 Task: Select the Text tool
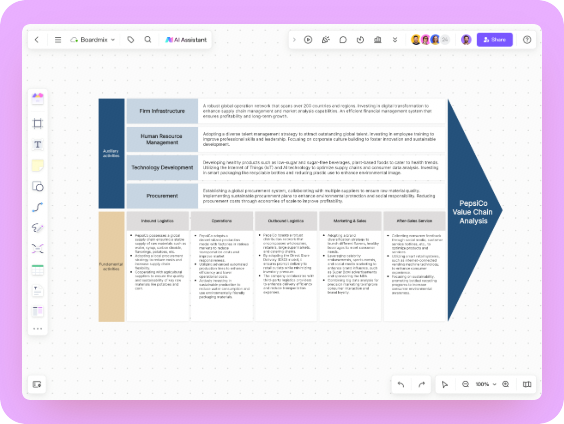click(x=37, y=145)
